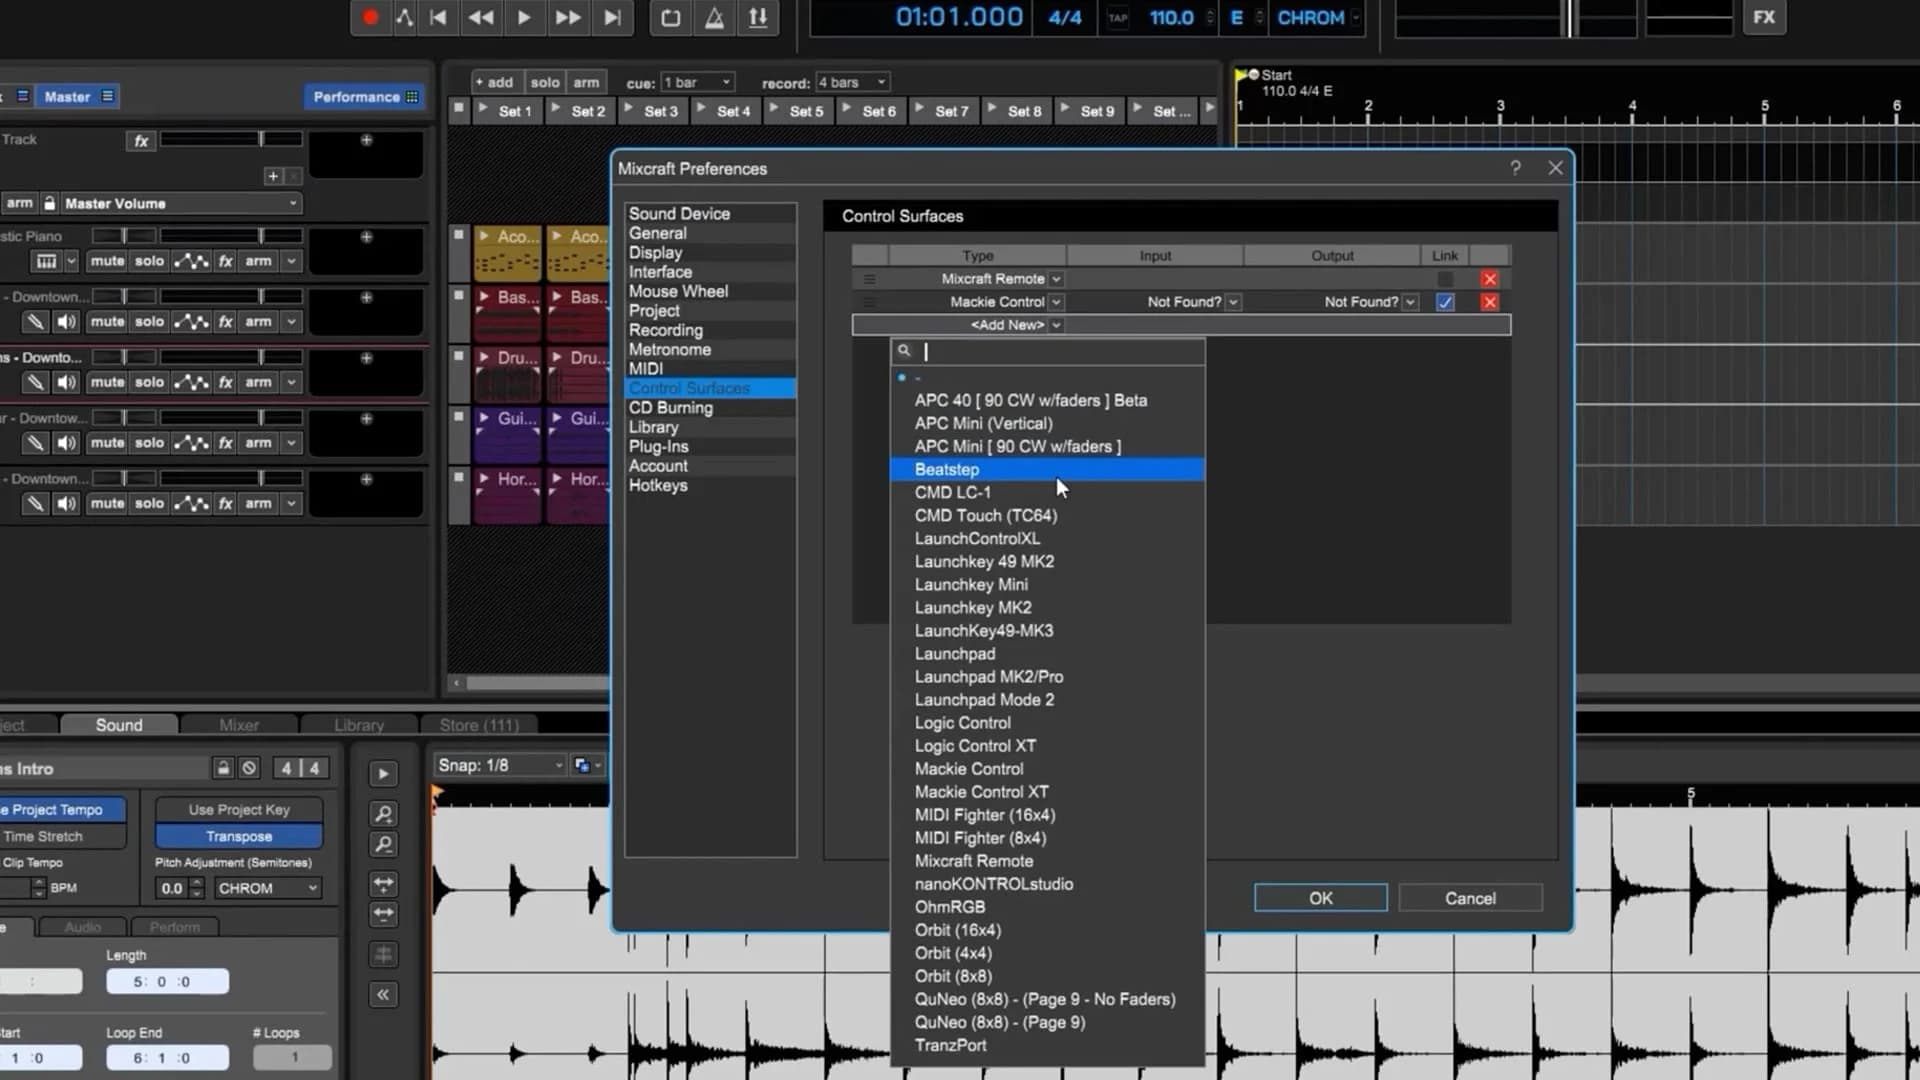Switch to the Control Surfaces preferences category

[689, 388]
